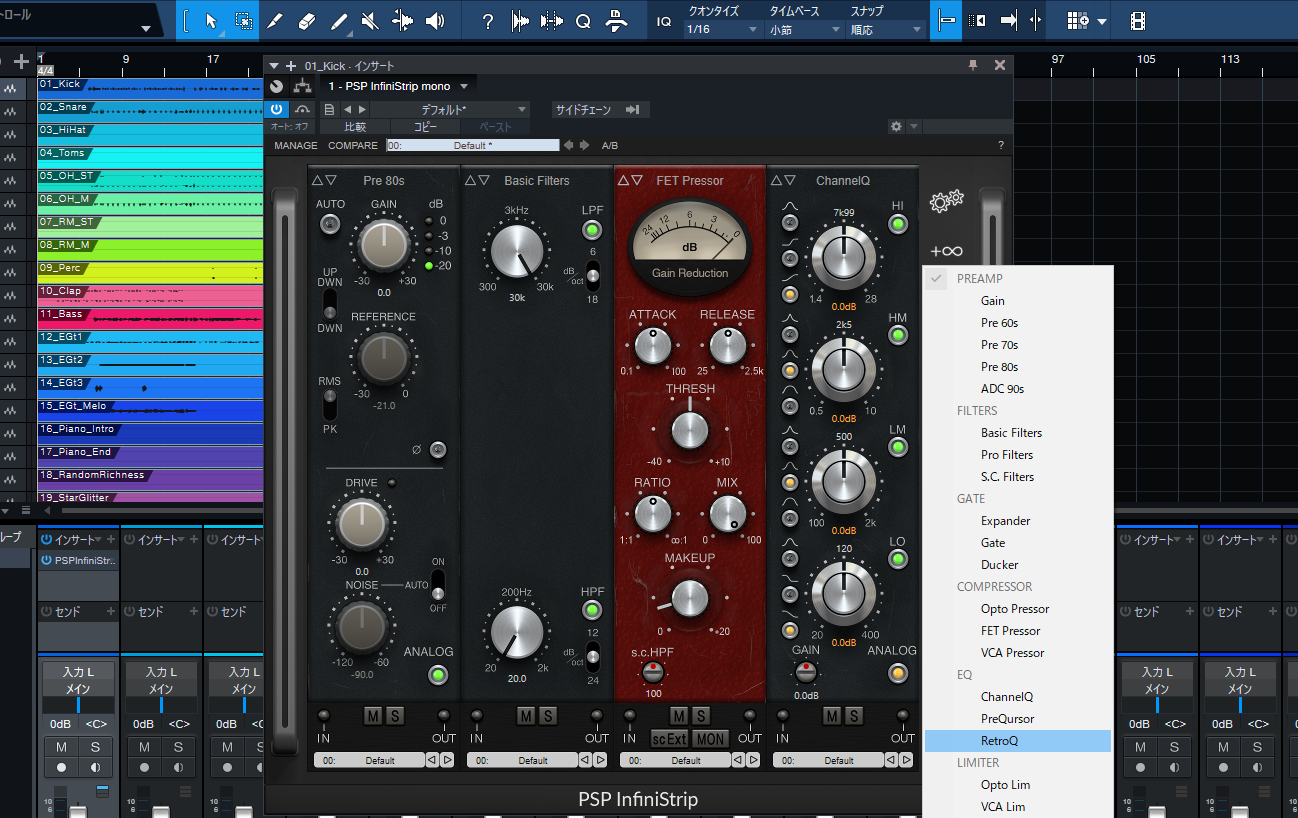1298x818 pixels.
Task: Toggle Pre 80s ANALOG green button
Action: tap(437, 674)
